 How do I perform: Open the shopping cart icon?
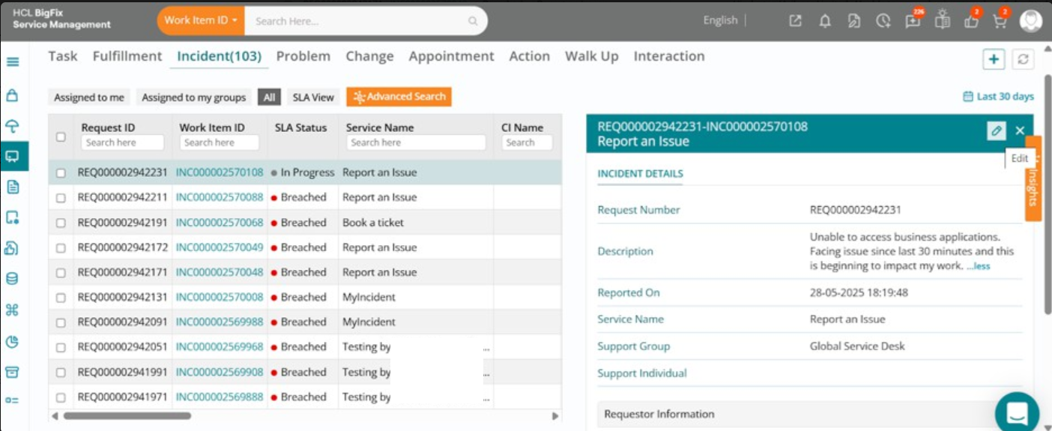pyautogui.click(x=1000, y=21)
